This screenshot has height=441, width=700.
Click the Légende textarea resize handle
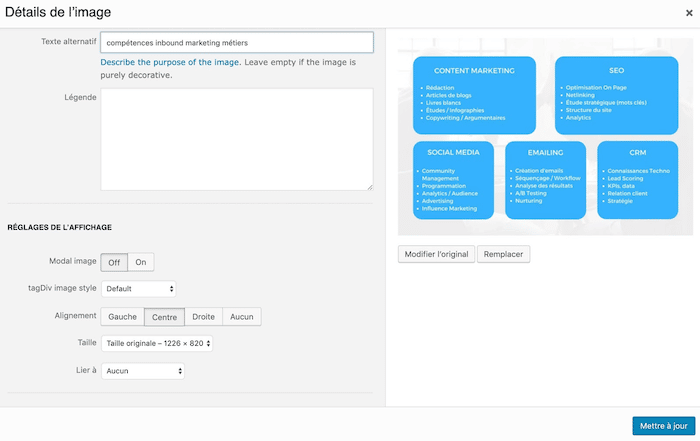click(368, 185)
